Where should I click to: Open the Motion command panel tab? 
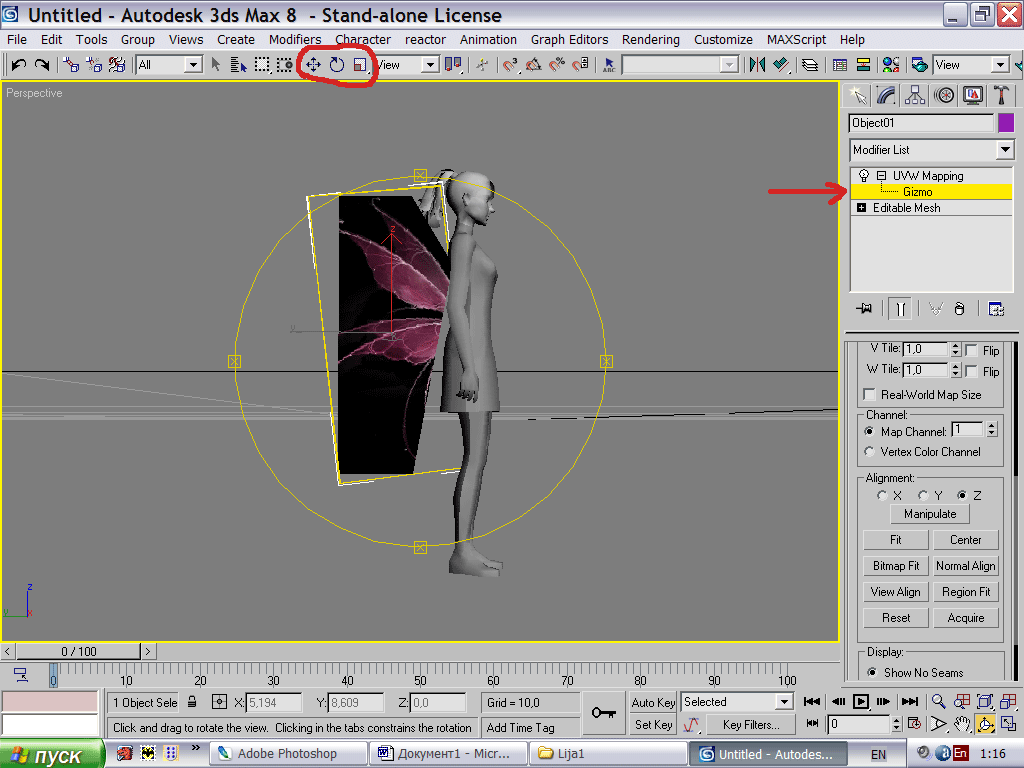point(944,96)
